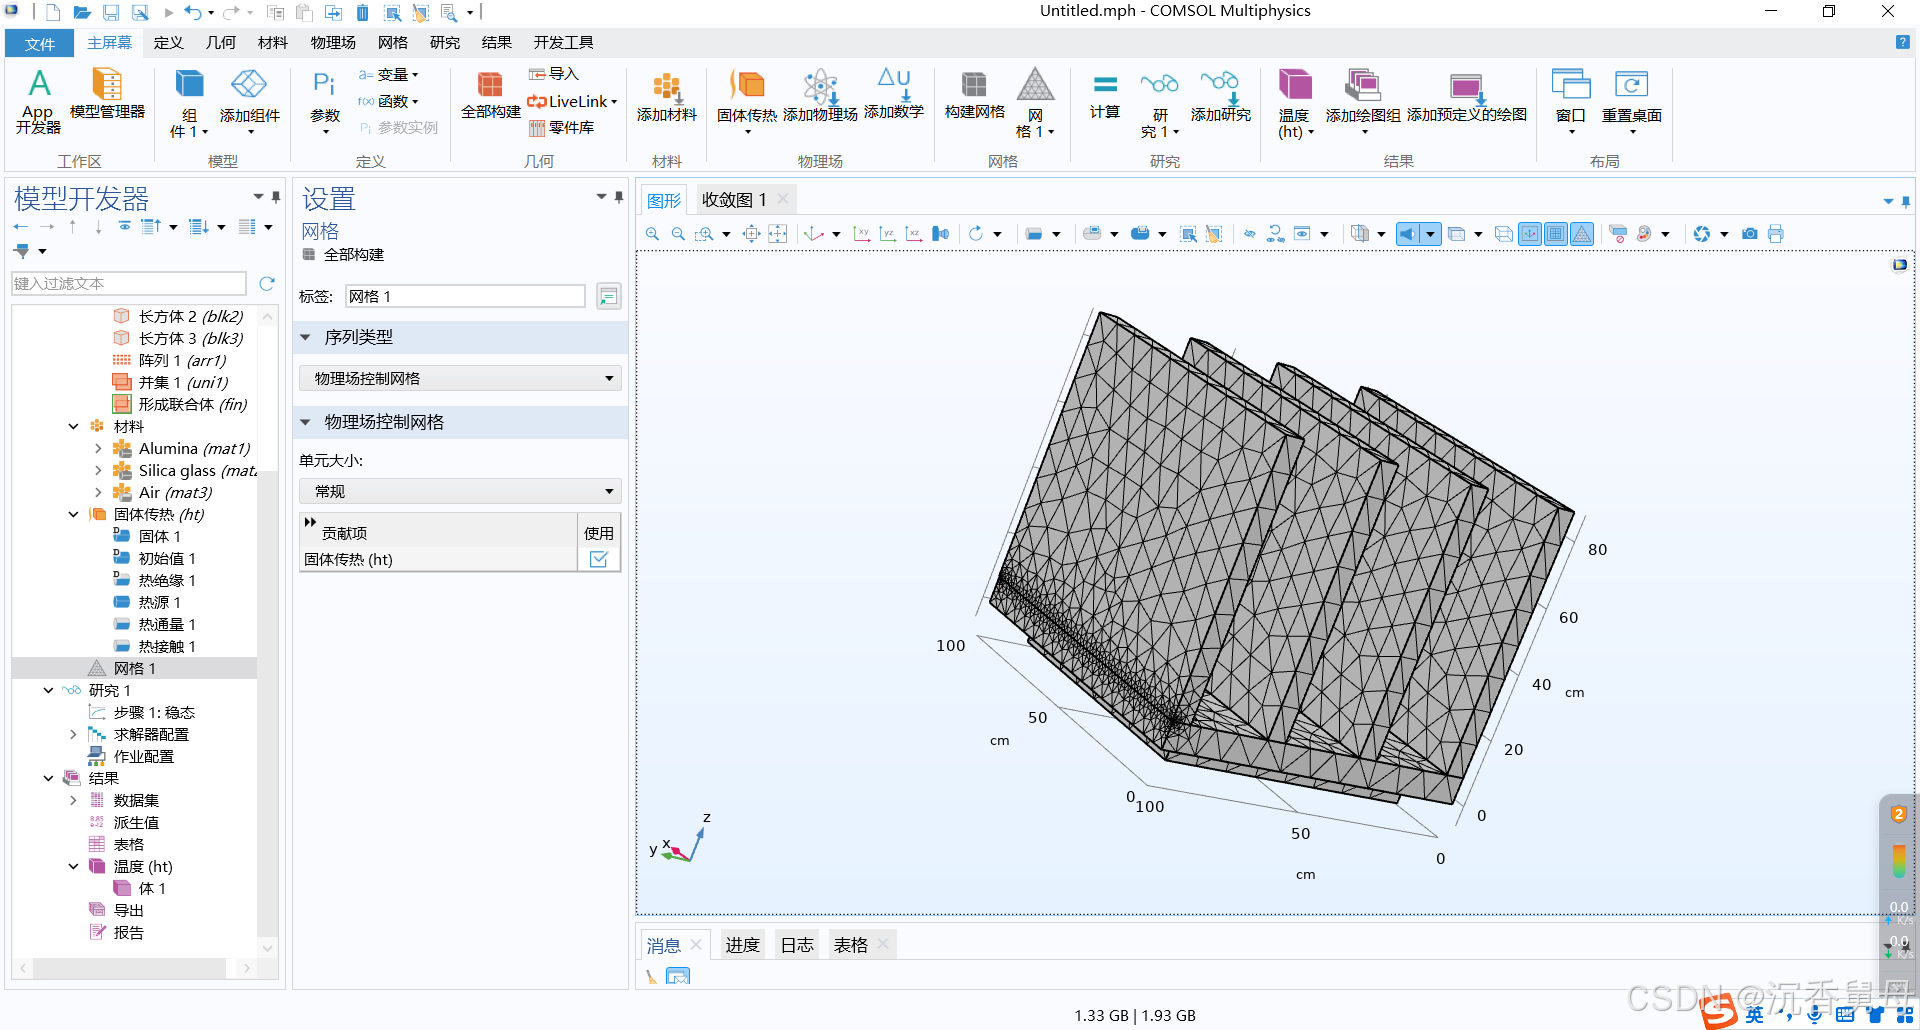Open the App 开发器 tool
The height and width of the screenshot is (1030, 1920).
(x=39, y=101)
